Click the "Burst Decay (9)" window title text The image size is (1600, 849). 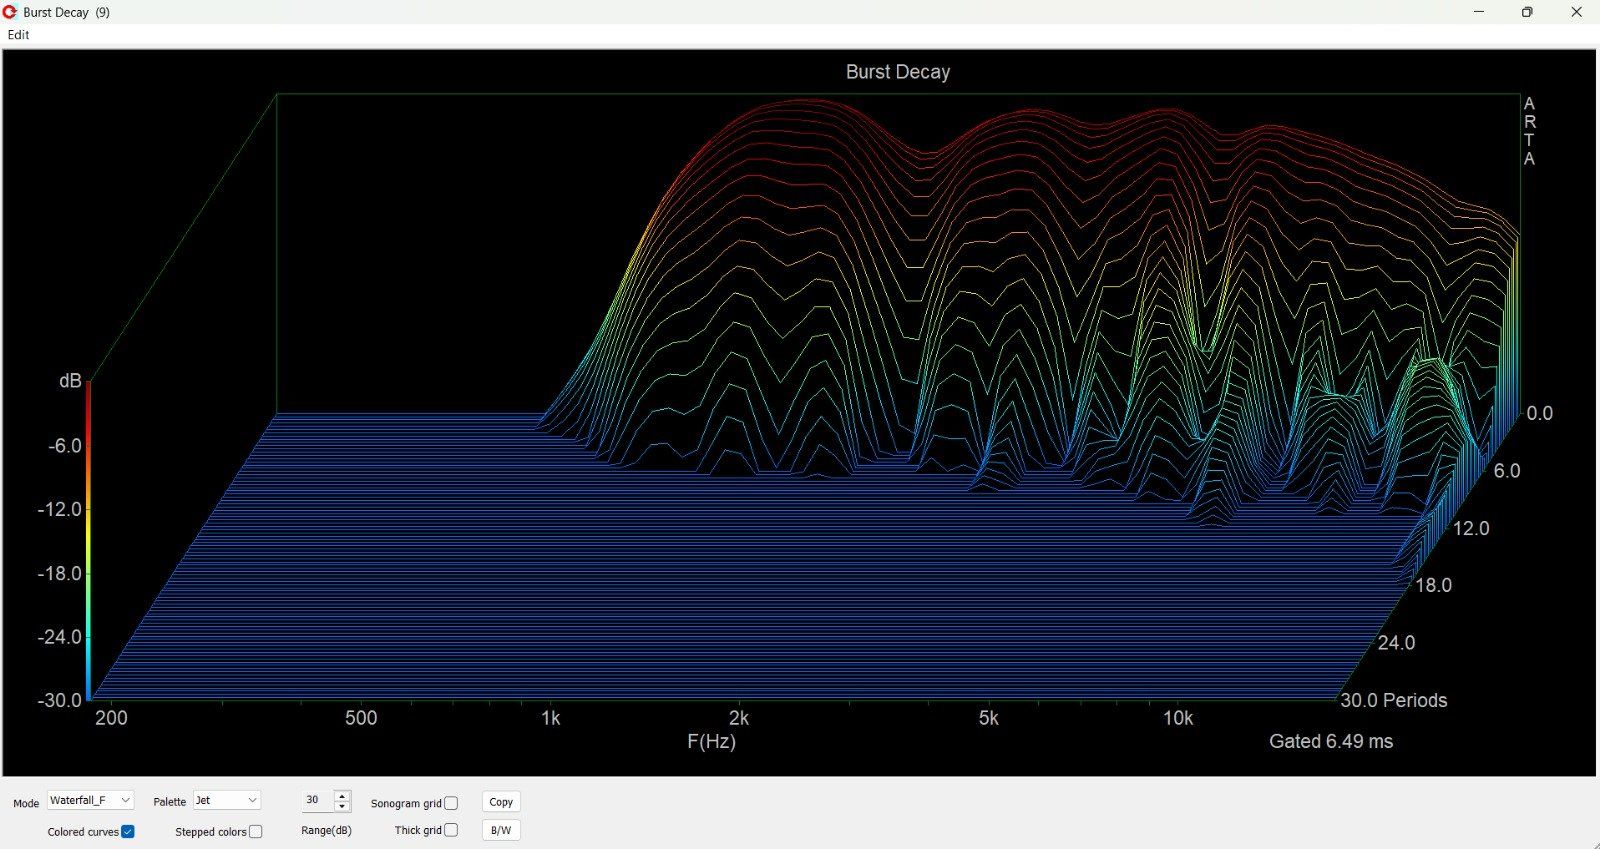67,12
